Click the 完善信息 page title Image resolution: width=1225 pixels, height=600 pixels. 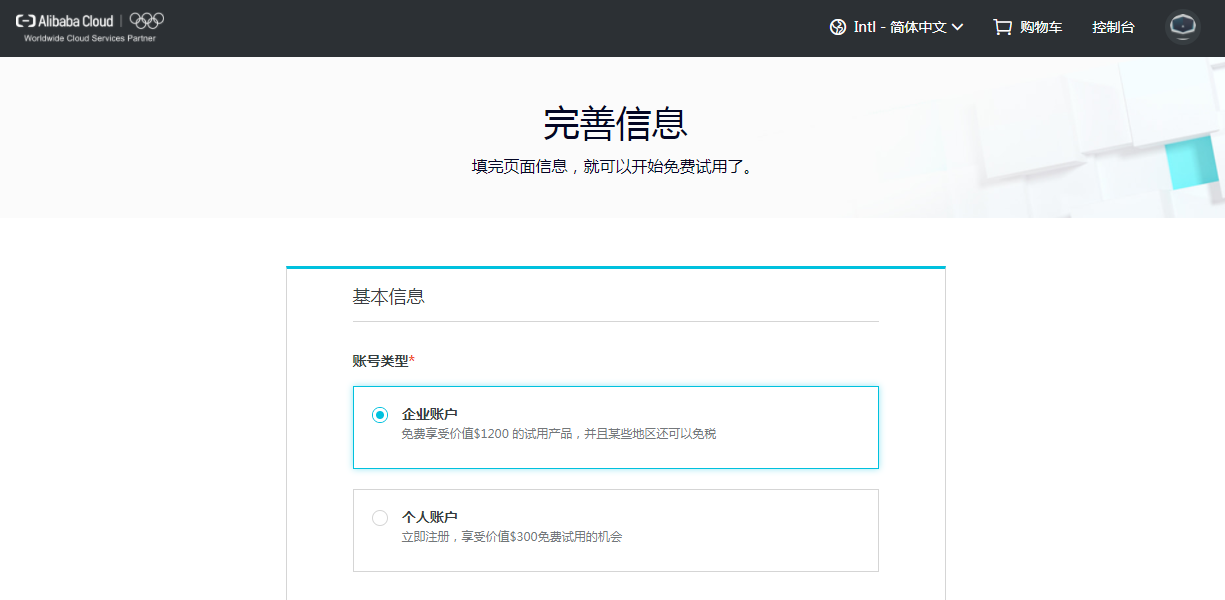(615, 124)
